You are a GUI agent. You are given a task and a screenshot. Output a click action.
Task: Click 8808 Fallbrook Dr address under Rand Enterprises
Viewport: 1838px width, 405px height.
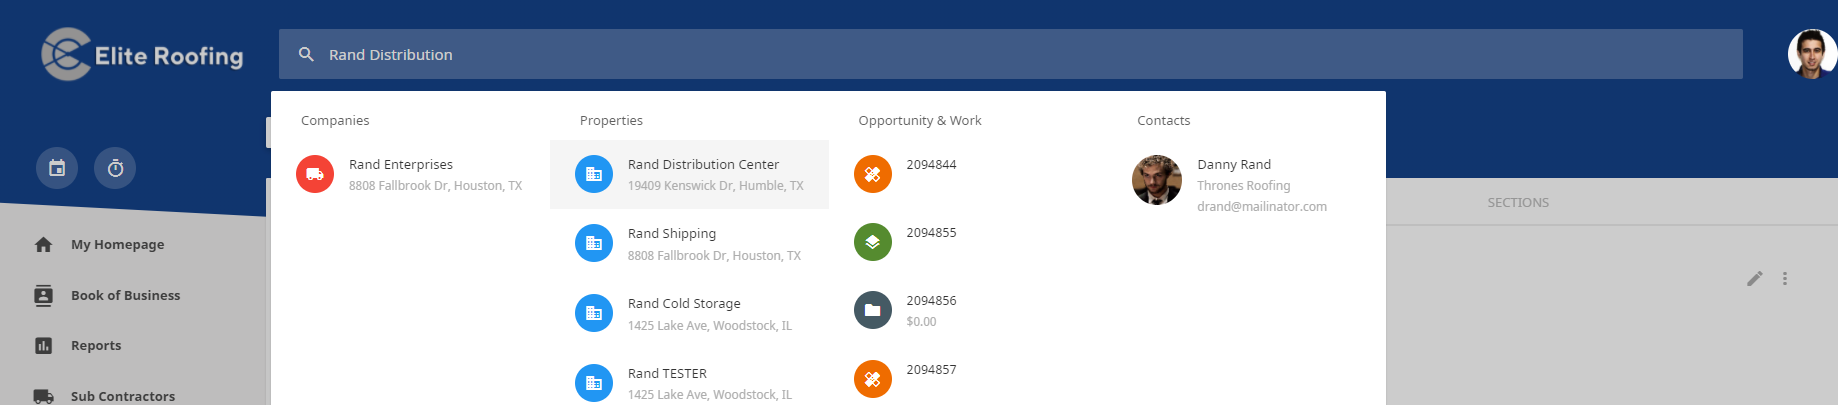pos(435,185)
